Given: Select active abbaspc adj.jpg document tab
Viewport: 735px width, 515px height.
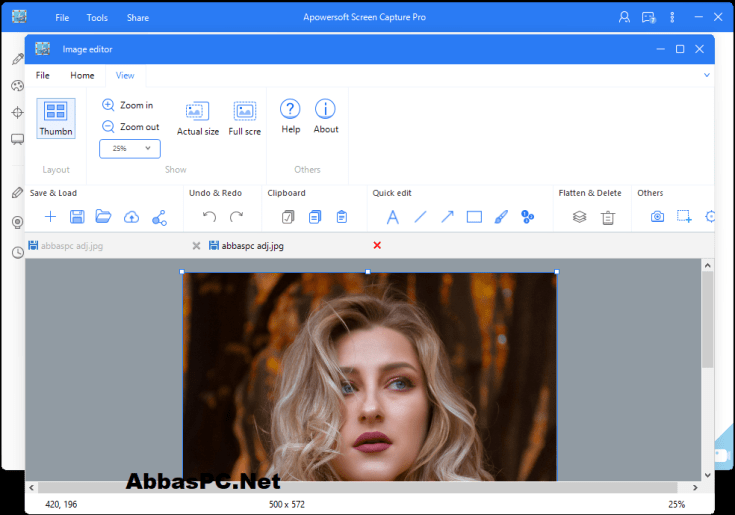Looking at the screenshot, I should tap(252, 246).
